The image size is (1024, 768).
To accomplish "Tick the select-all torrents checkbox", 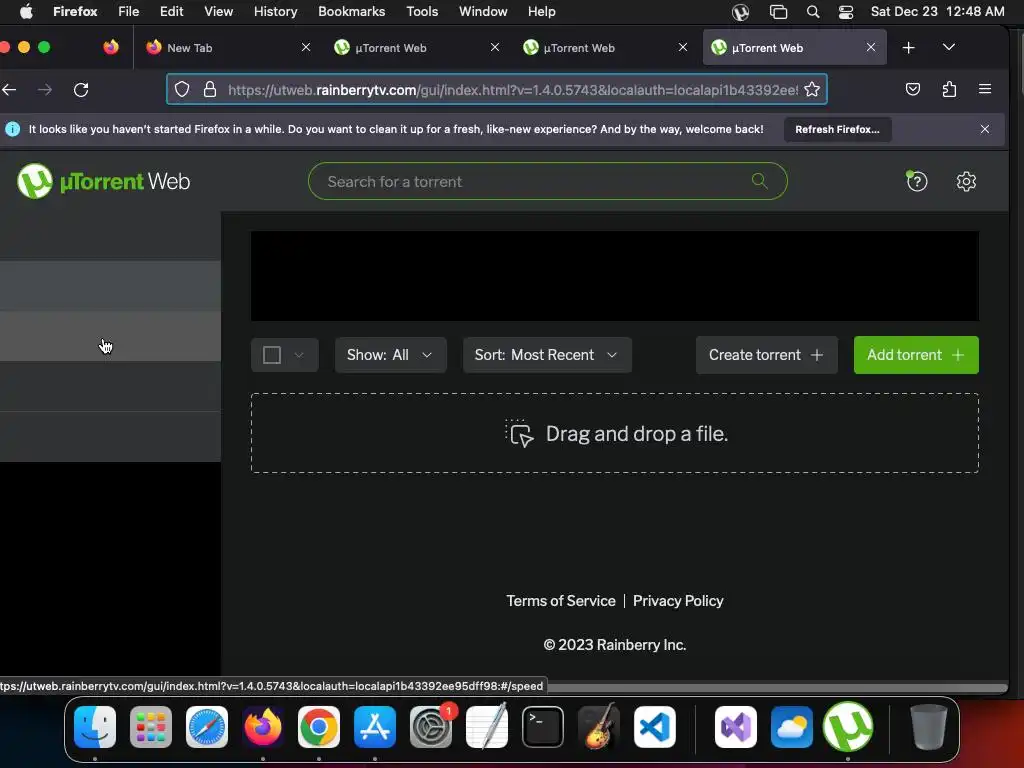I will 272,355.
